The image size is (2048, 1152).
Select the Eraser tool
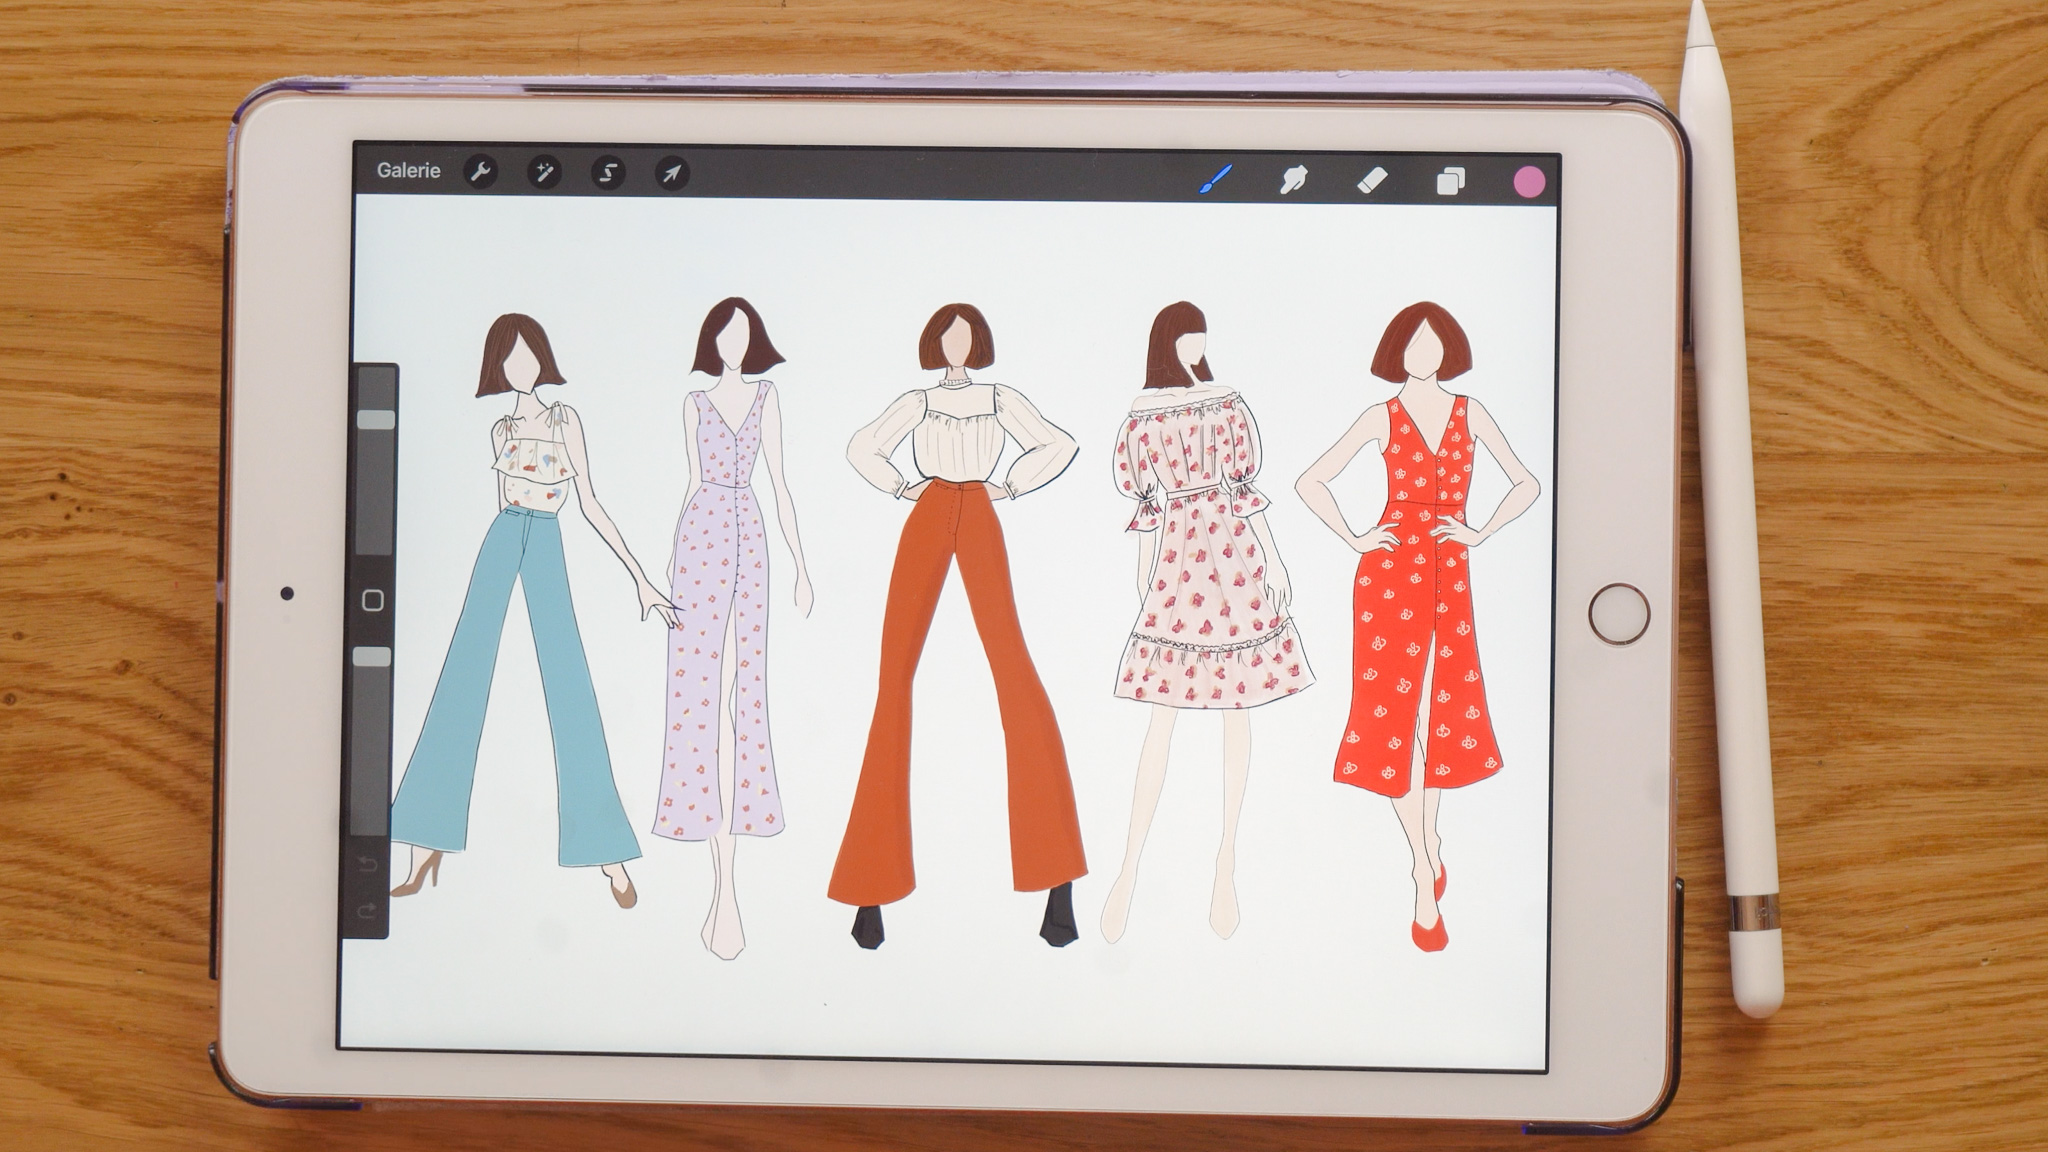[x=1372, y=181]
